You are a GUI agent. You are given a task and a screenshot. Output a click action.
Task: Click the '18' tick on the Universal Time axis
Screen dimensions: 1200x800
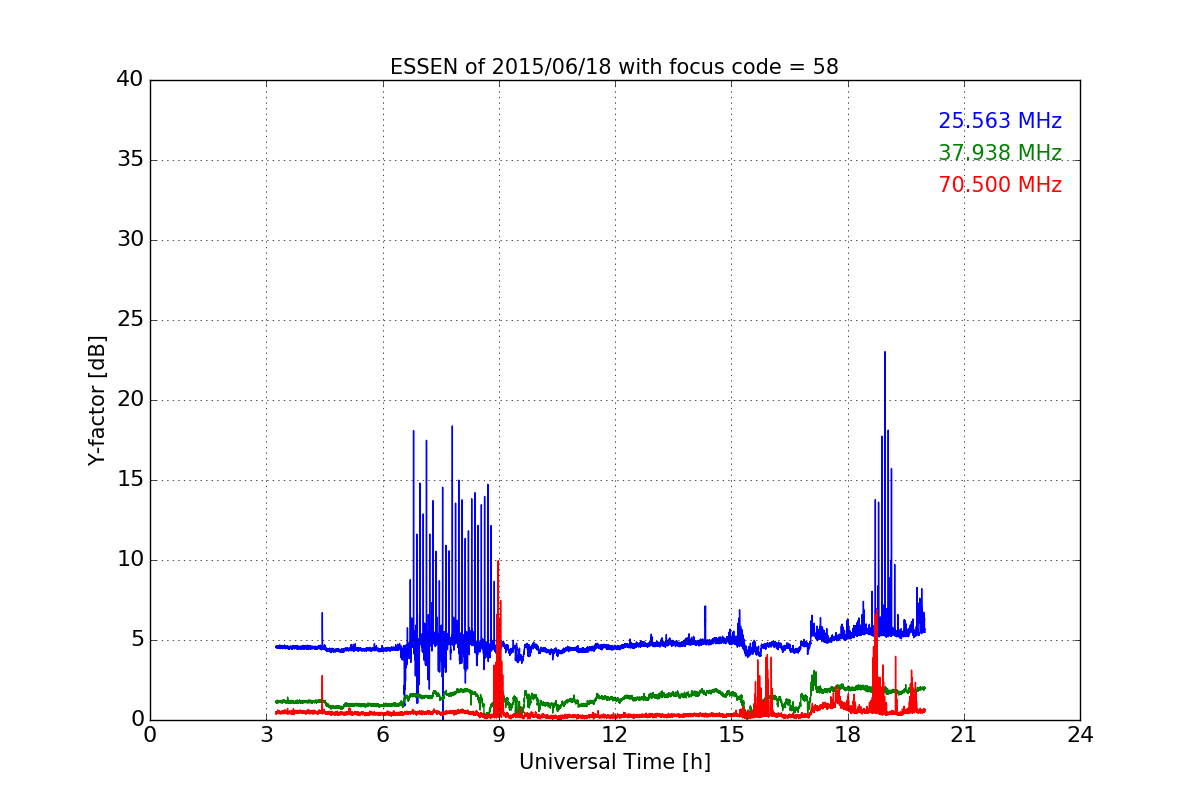click(x=847, y=735)
